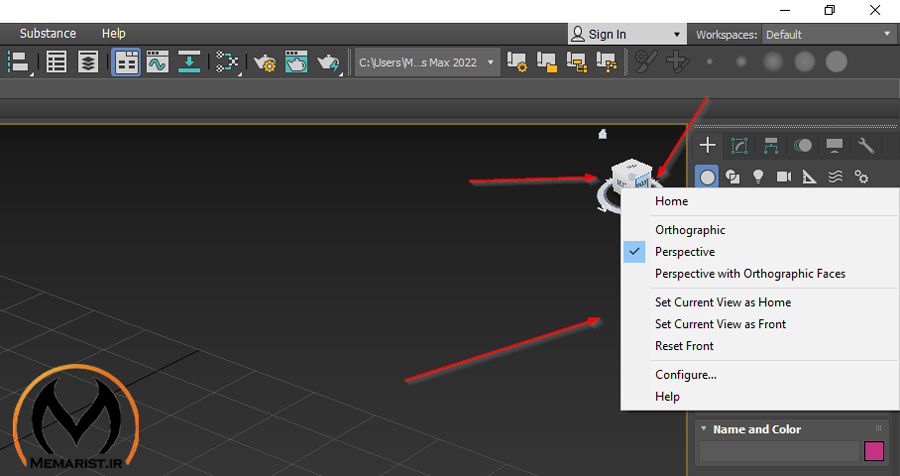Open the Utilities wrench panel icon
The height and width of the screenshot is (476, 900).
click(x=866, y=146)
